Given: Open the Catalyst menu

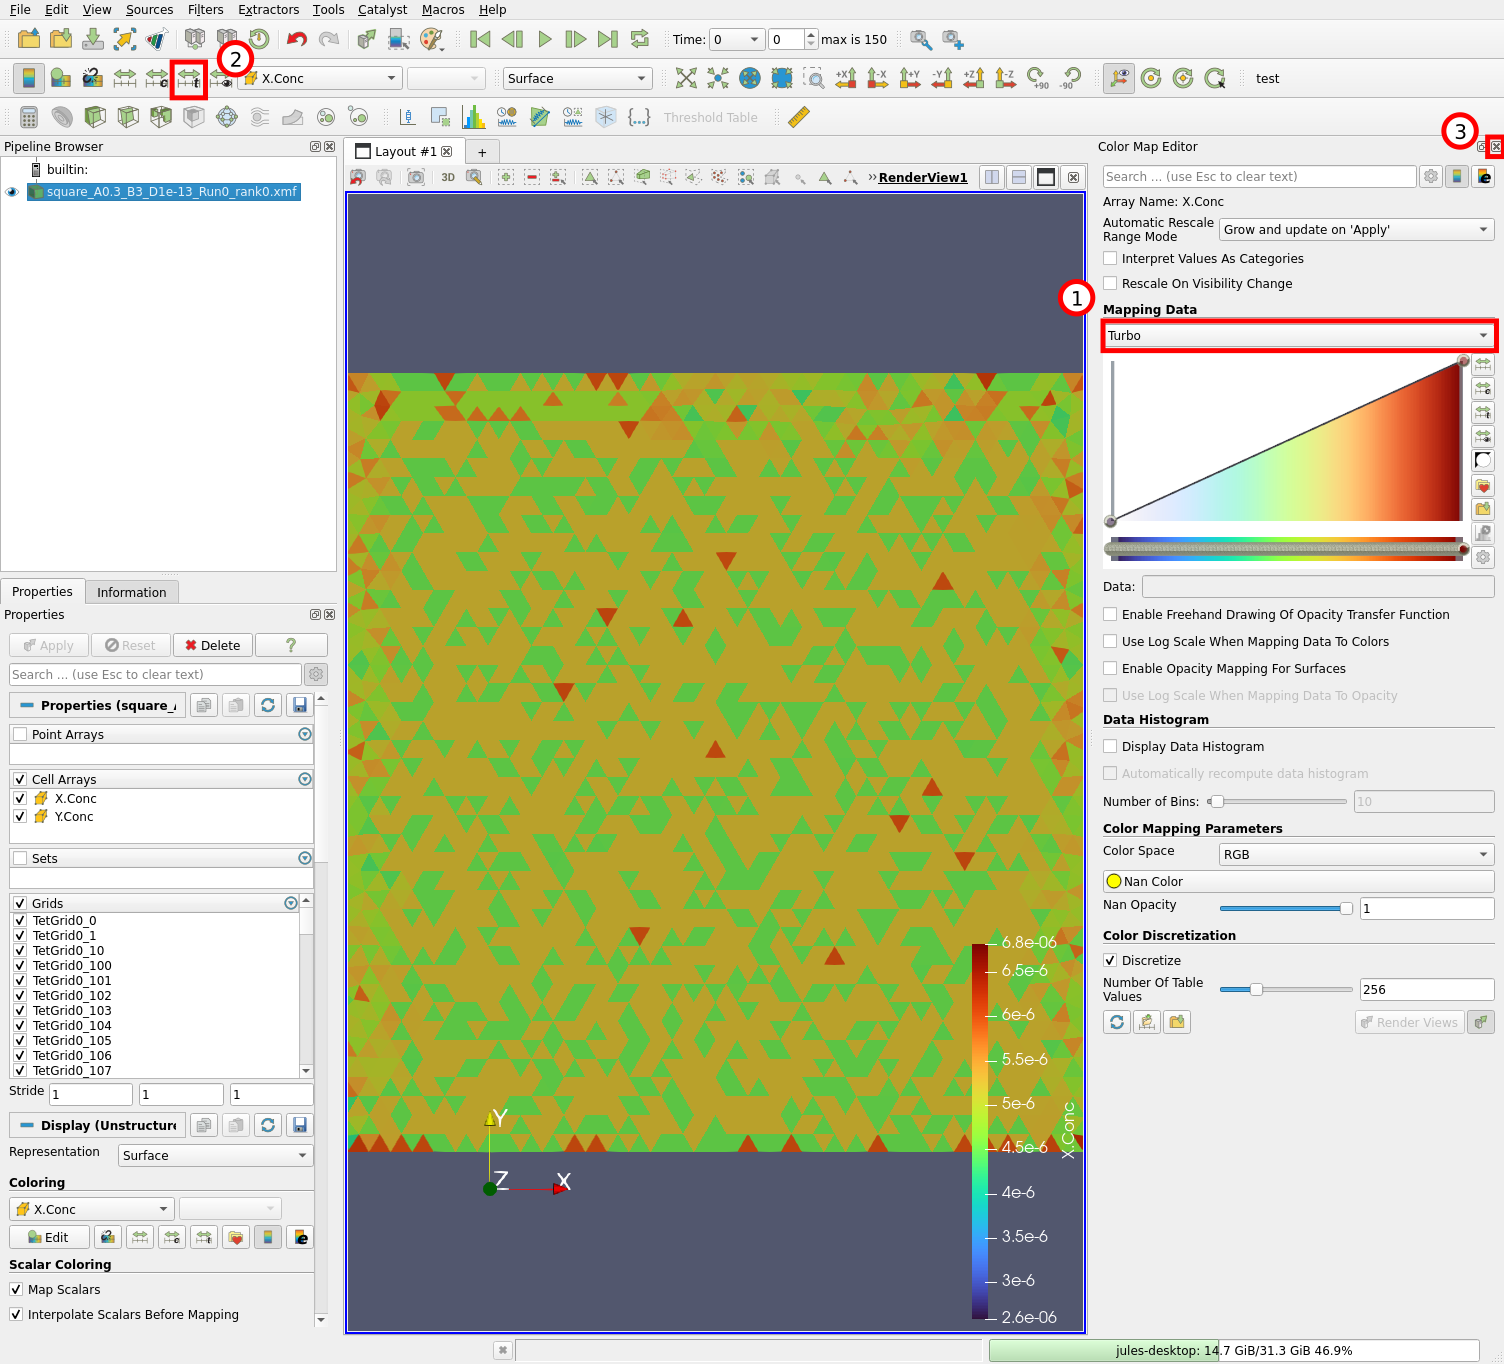Looking at the screenshot, I should tap(382, 9).
